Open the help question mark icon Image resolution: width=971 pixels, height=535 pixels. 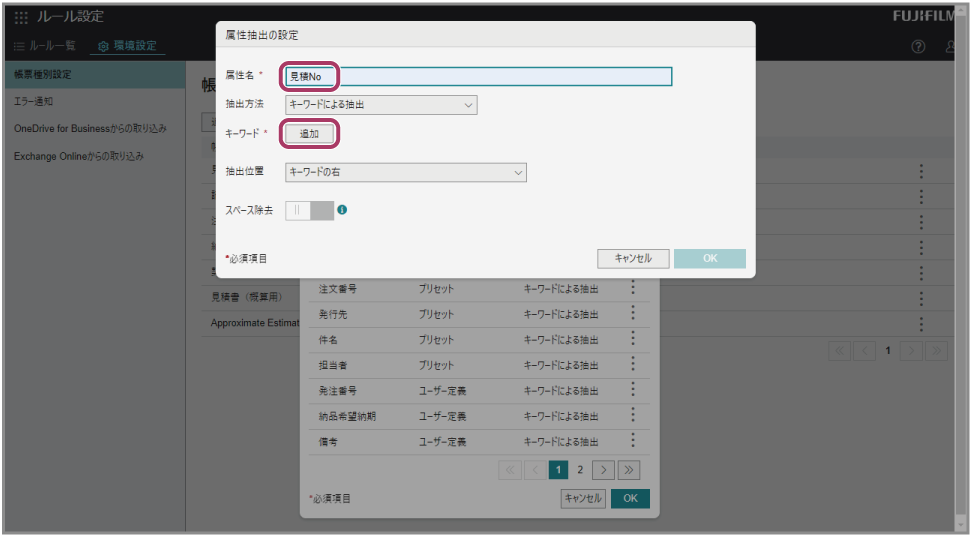coord(918,46)
